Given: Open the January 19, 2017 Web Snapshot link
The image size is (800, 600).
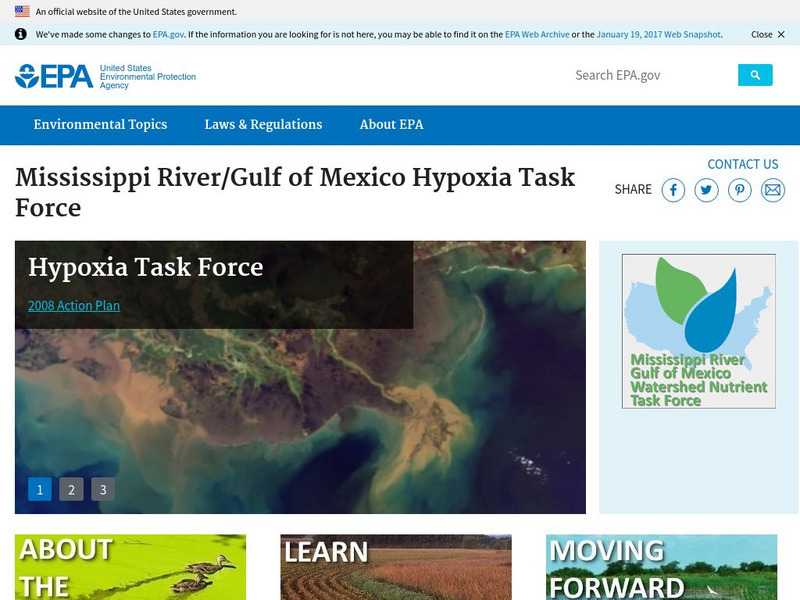Looking at the screenshot, I should click(x=655, y=34).
